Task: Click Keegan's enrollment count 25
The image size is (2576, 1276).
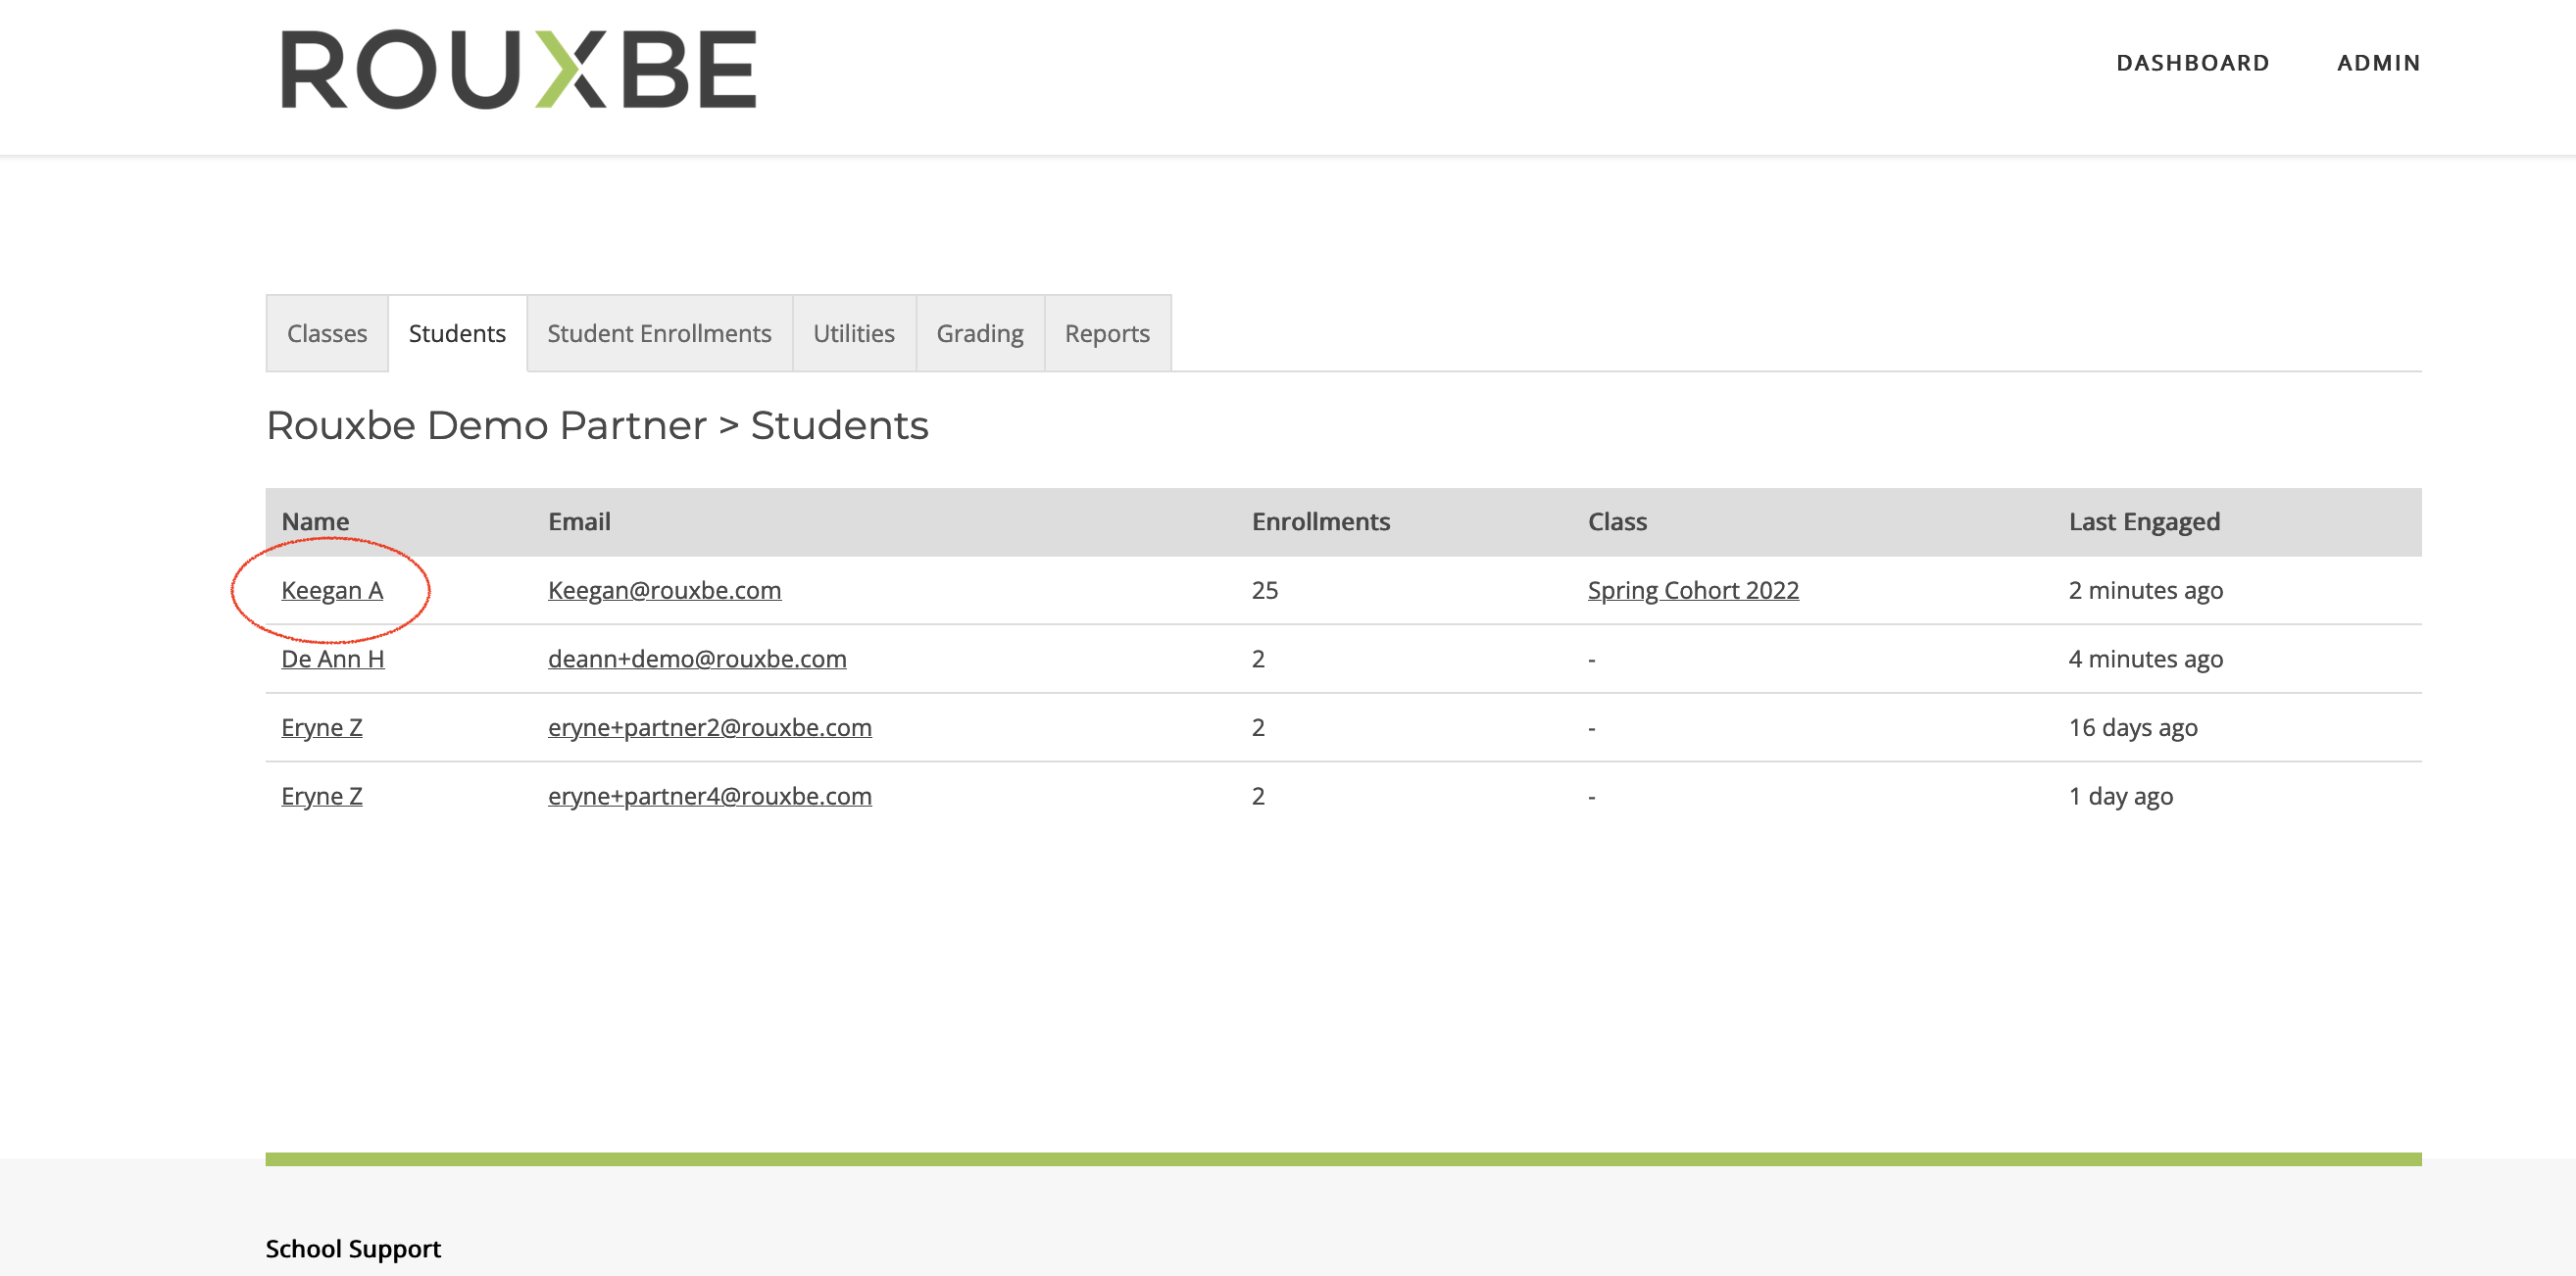Action: tap(1264, 590)
